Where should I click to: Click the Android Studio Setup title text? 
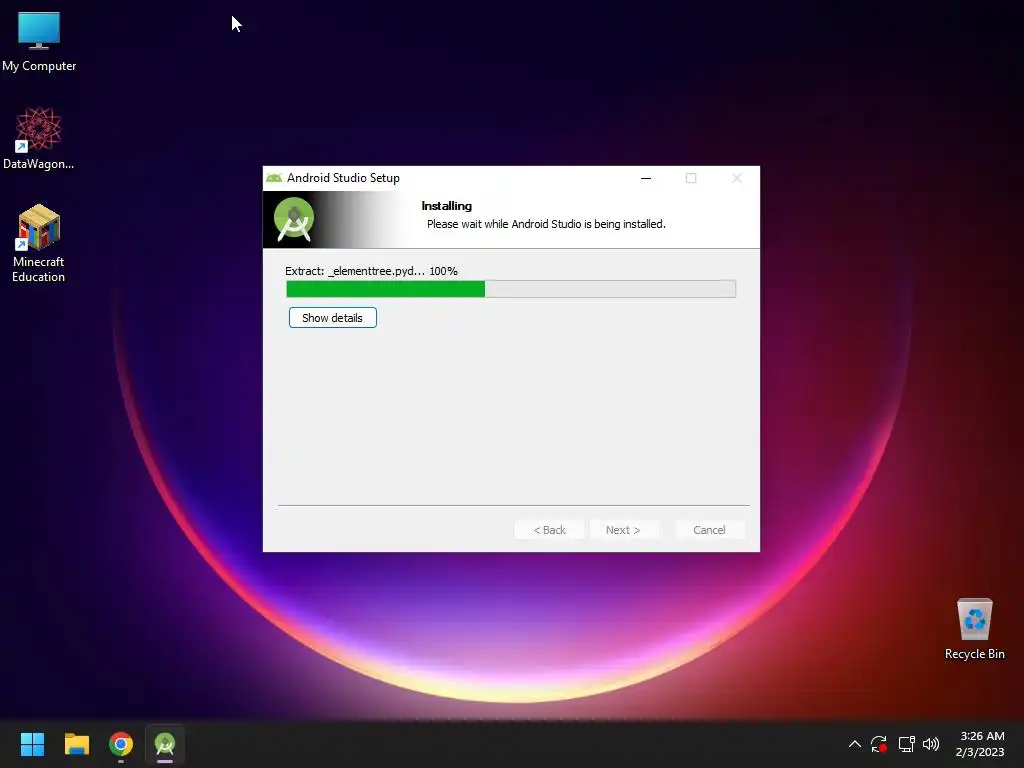pyautogui.click(x=343, y=178)
